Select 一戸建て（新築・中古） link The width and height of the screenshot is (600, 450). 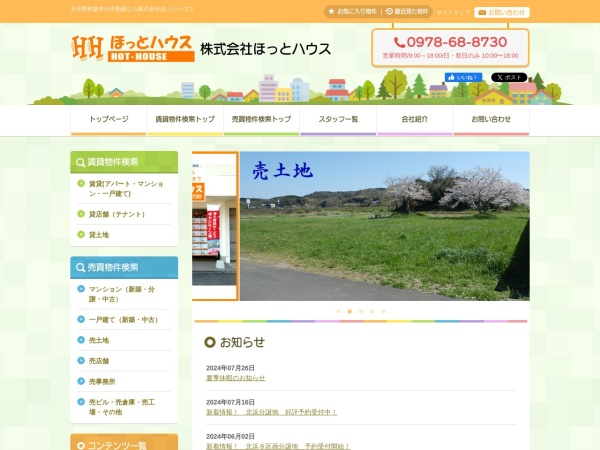coord(123,320)
